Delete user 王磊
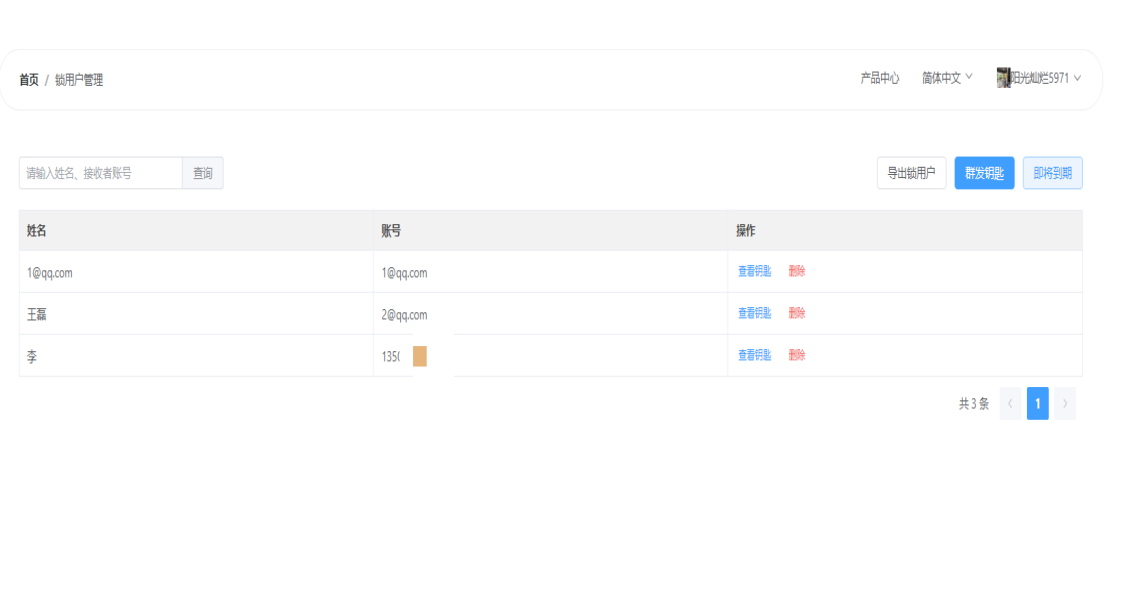 (797, 313)
